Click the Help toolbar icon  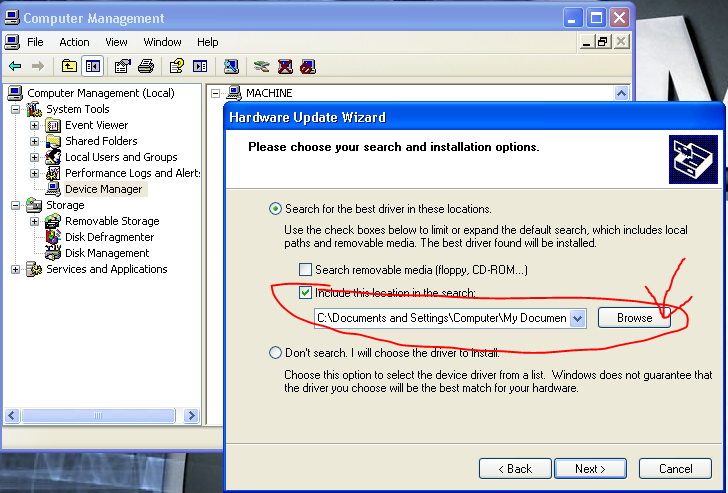tap(176, 66)
